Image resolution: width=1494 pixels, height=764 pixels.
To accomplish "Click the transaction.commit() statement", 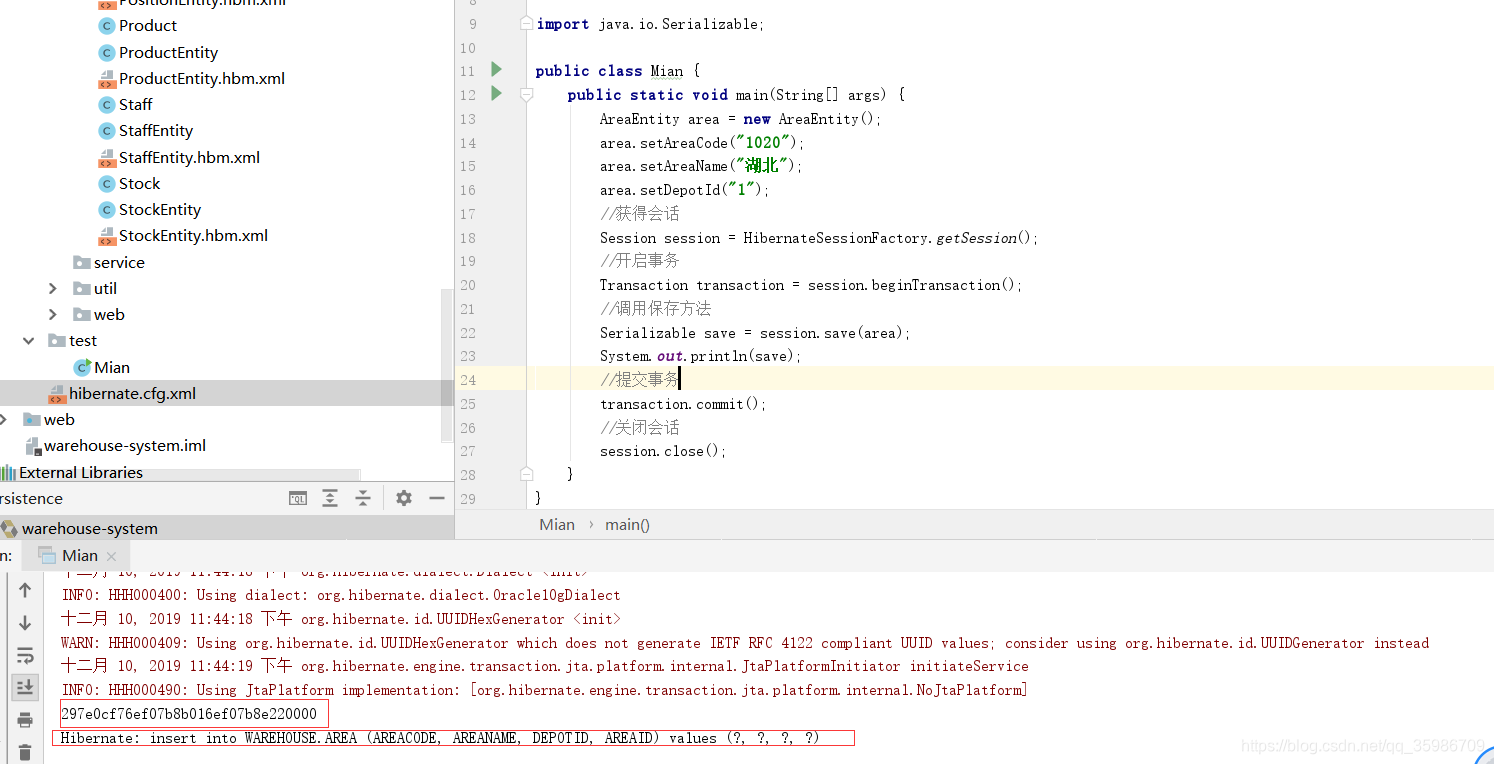I will 683,404.
